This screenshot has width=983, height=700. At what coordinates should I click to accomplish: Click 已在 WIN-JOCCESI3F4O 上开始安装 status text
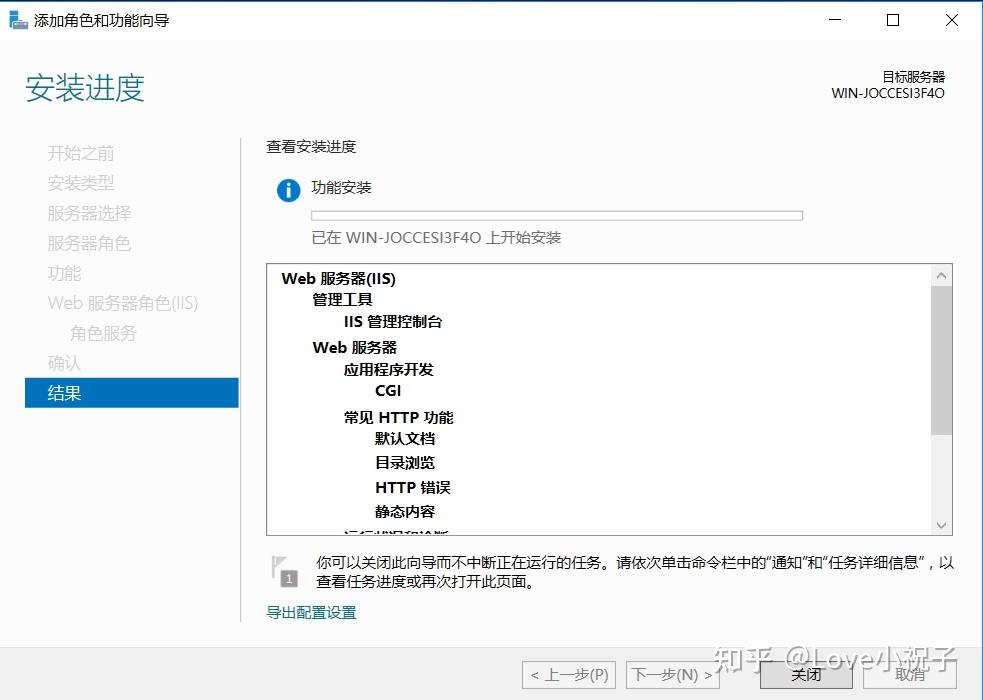point(436,238)
